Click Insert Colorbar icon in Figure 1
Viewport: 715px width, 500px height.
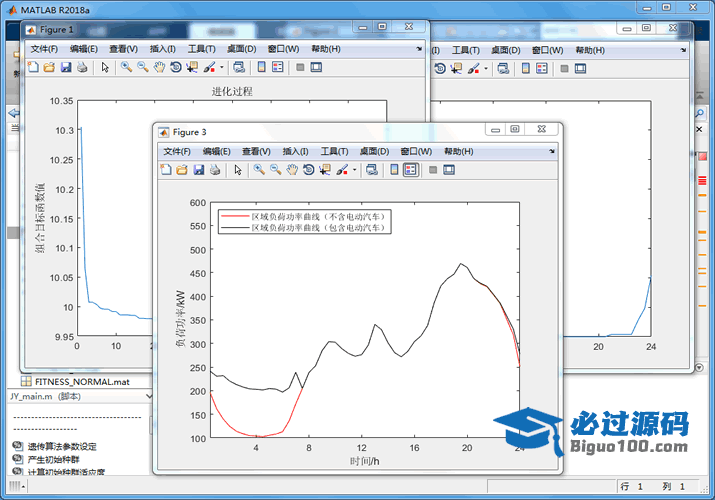[262, 67]
